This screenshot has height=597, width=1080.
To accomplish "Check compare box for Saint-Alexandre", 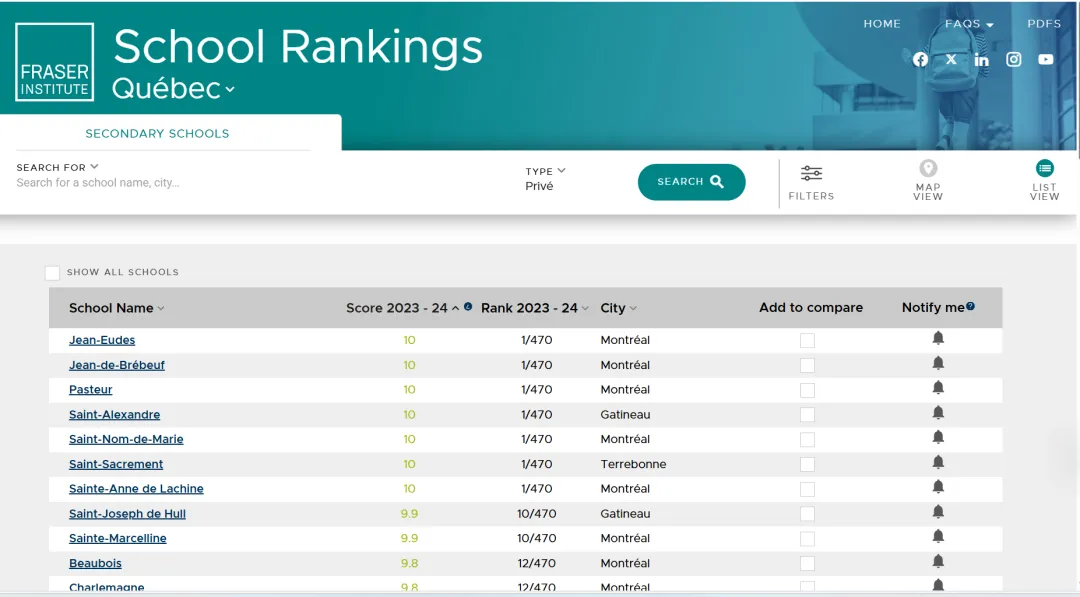I will tap(807, 415).
